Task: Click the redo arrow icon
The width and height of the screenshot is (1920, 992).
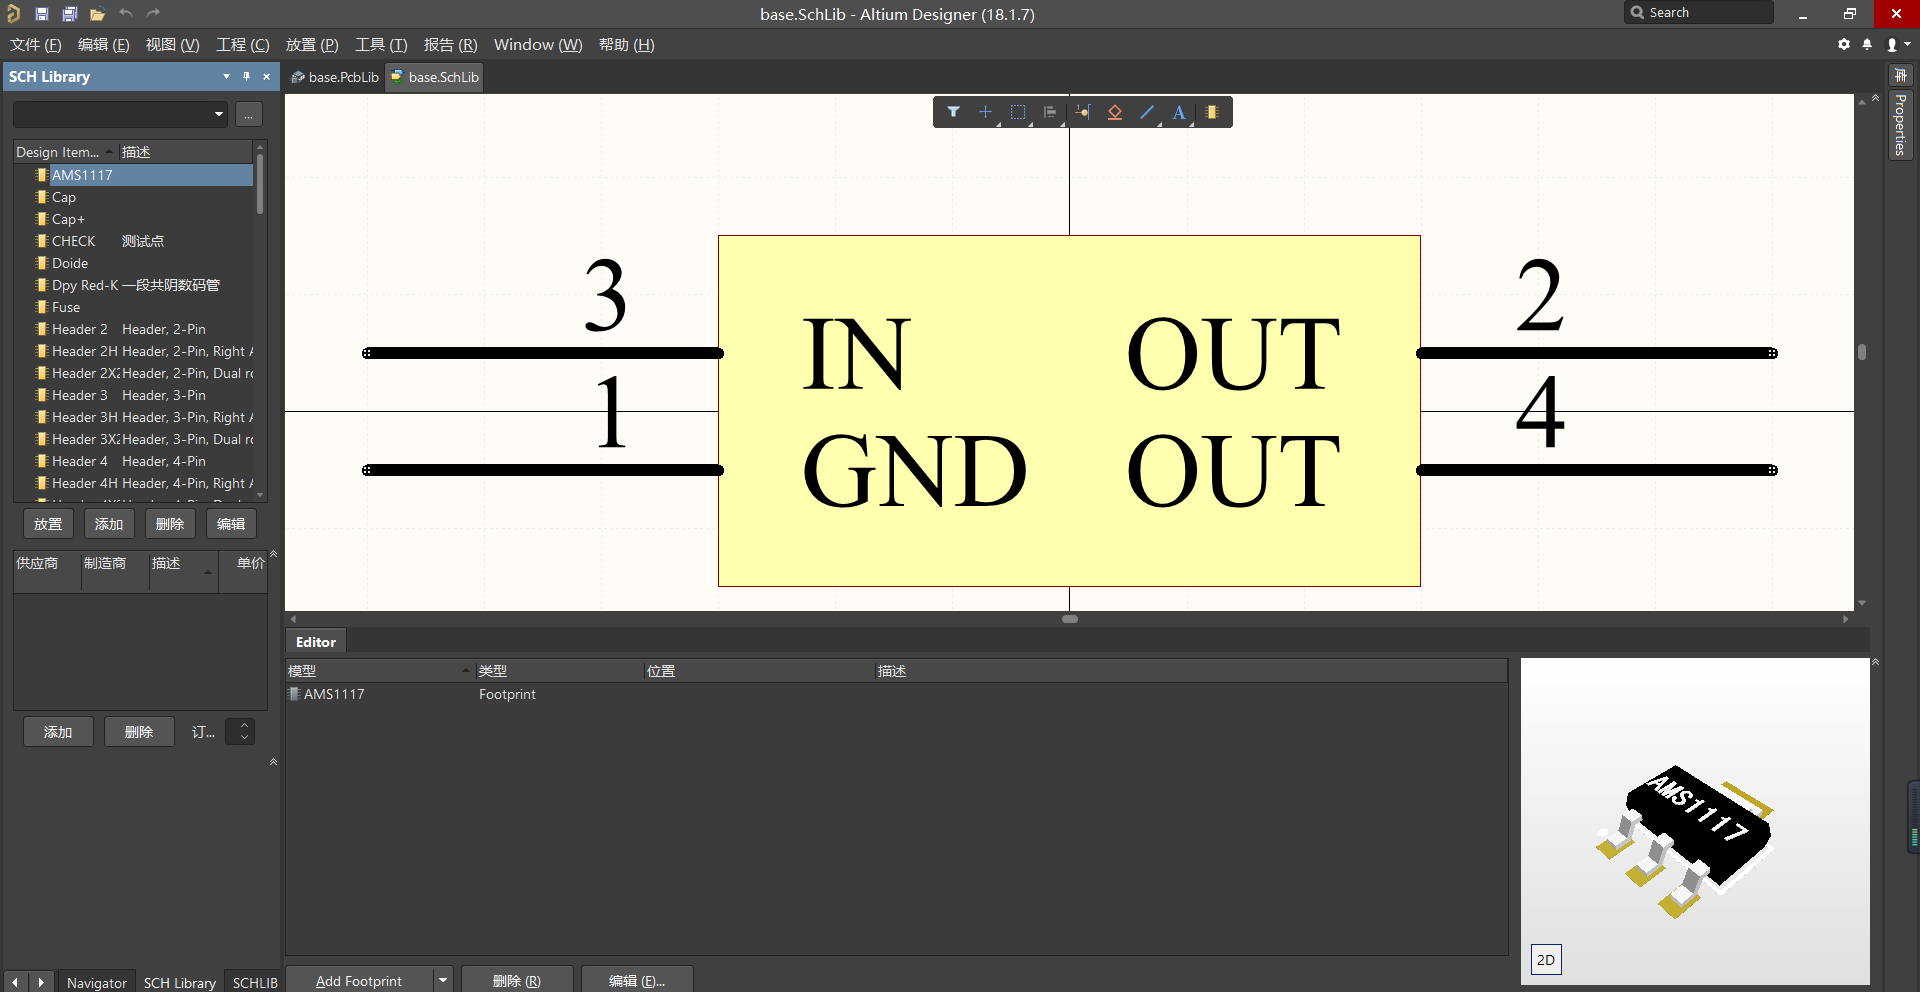Action: click(x=153, y=14)
